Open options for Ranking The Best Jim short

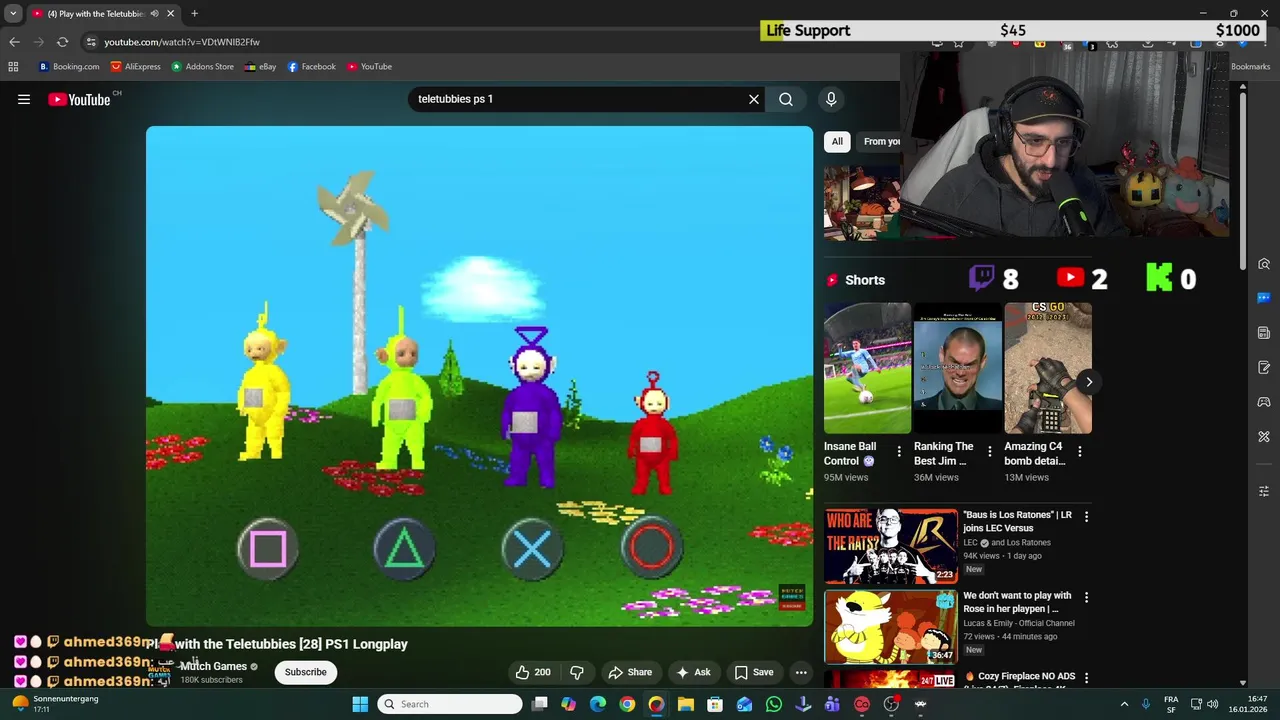(990, 452)
